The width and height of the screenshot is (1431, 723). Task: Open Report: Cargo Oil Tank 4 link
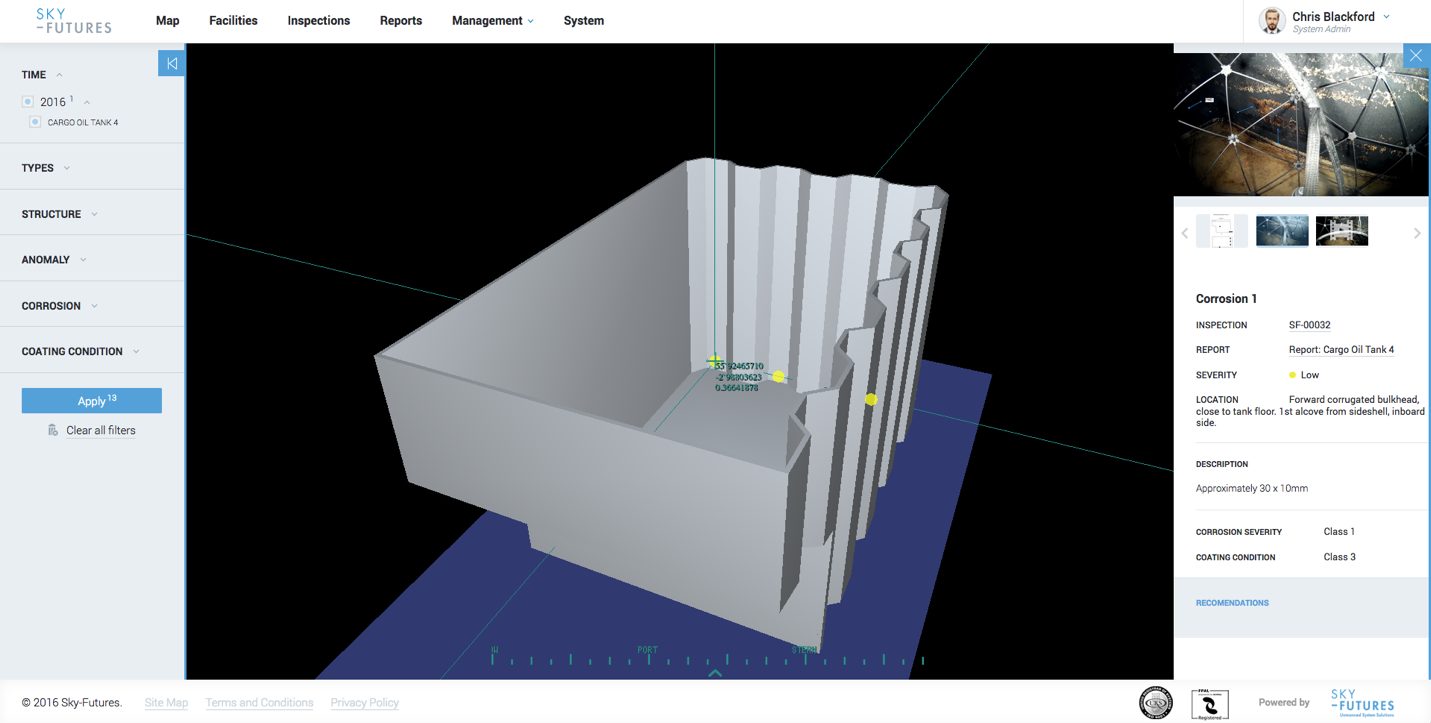pyautogui.click(x=1341, y=350)
